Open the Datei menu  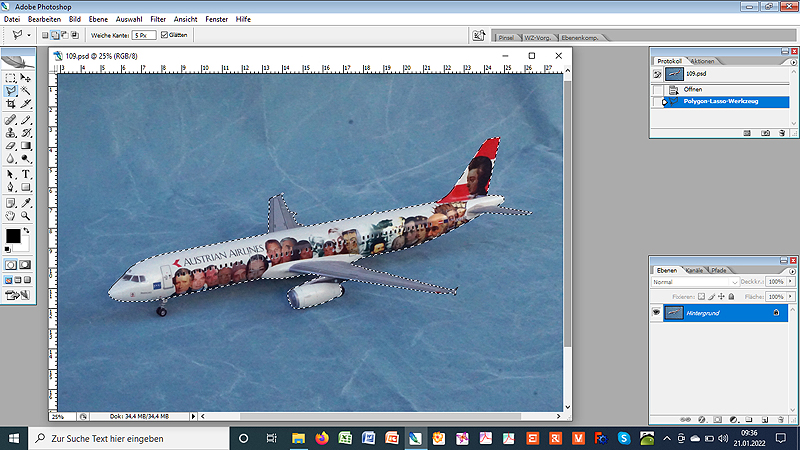click(x=12, y=19)
